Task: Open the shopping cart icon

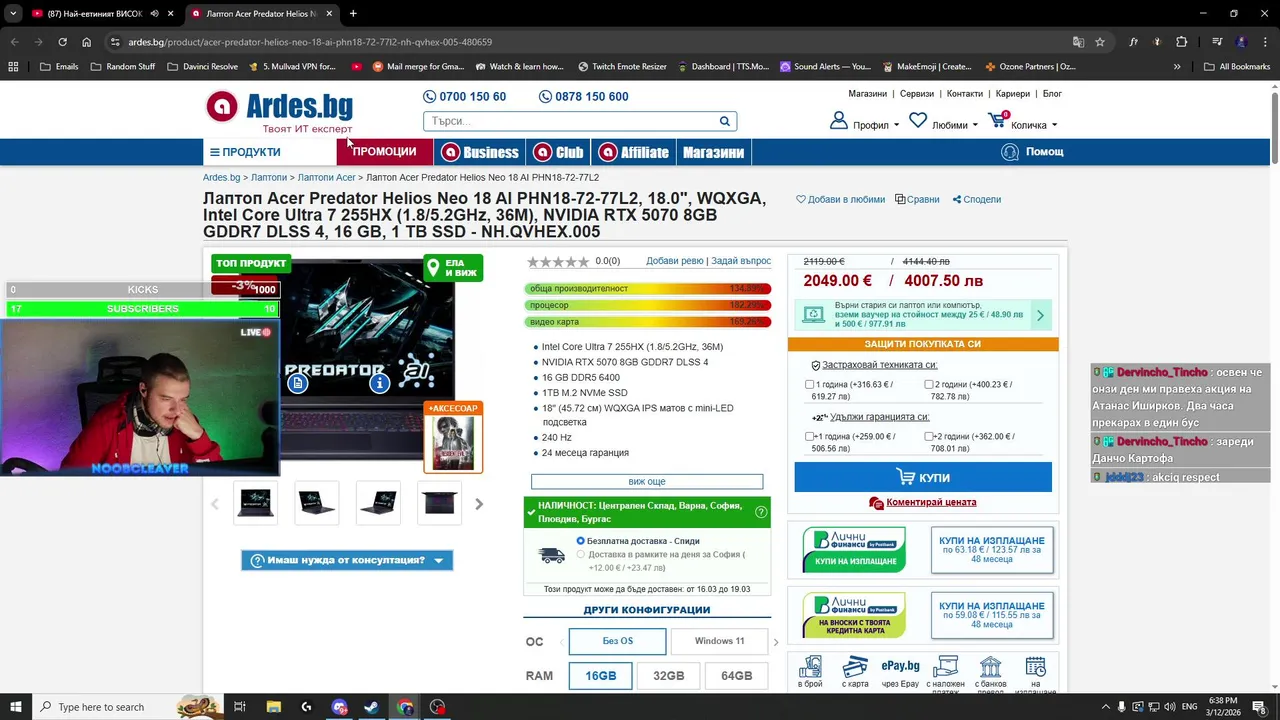Action: [x=997, y=120]
